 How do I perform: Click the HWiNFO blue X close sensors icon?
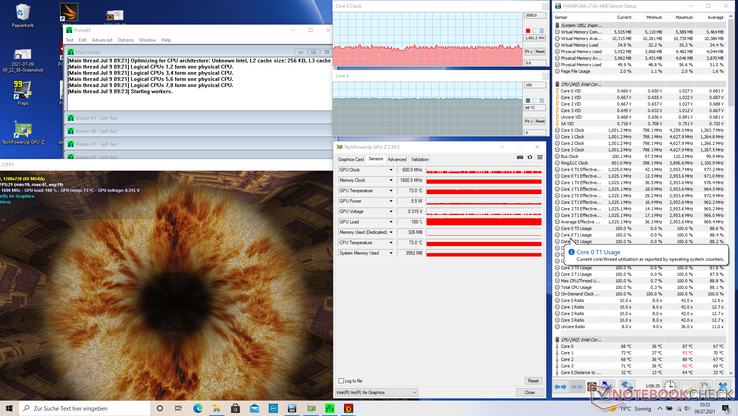tap(722, 386)
